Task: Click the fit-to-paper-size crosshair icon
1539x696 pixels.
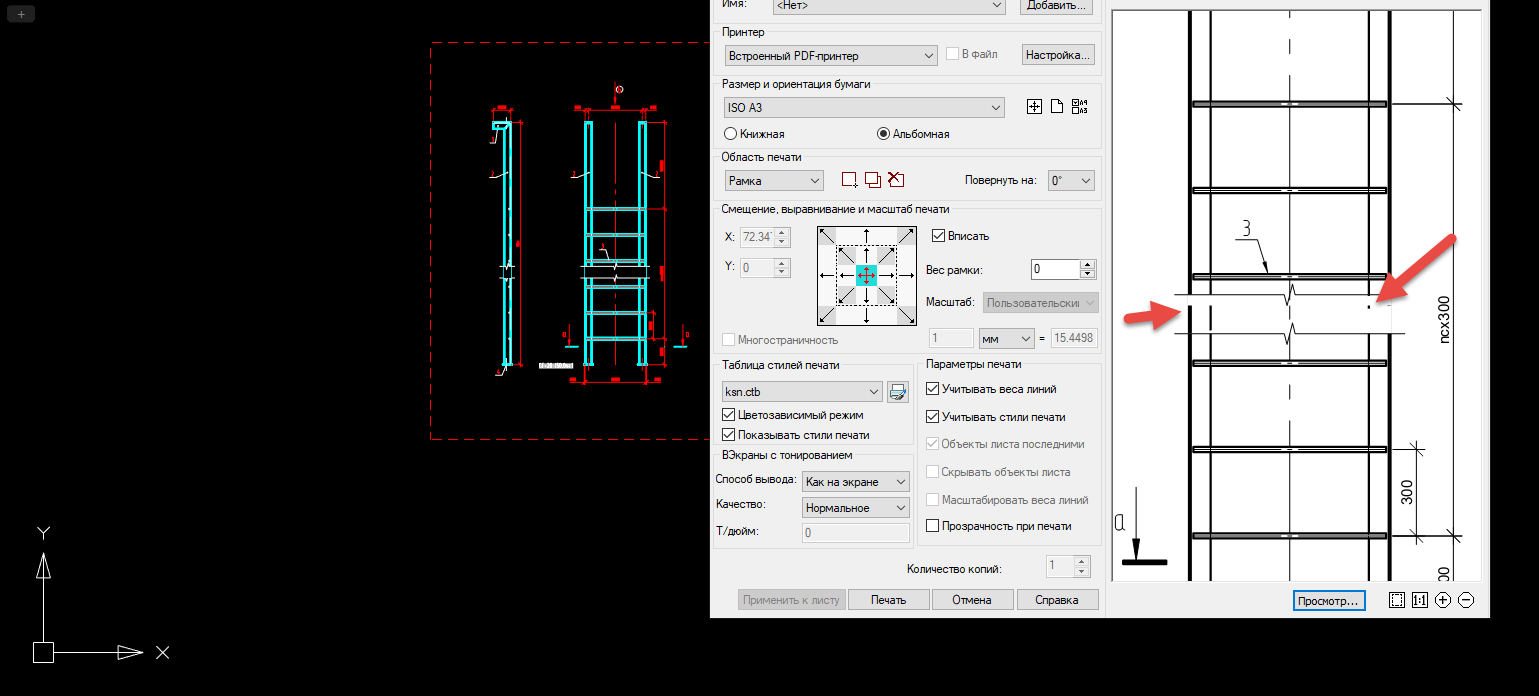Action: tap(1035, 107)
